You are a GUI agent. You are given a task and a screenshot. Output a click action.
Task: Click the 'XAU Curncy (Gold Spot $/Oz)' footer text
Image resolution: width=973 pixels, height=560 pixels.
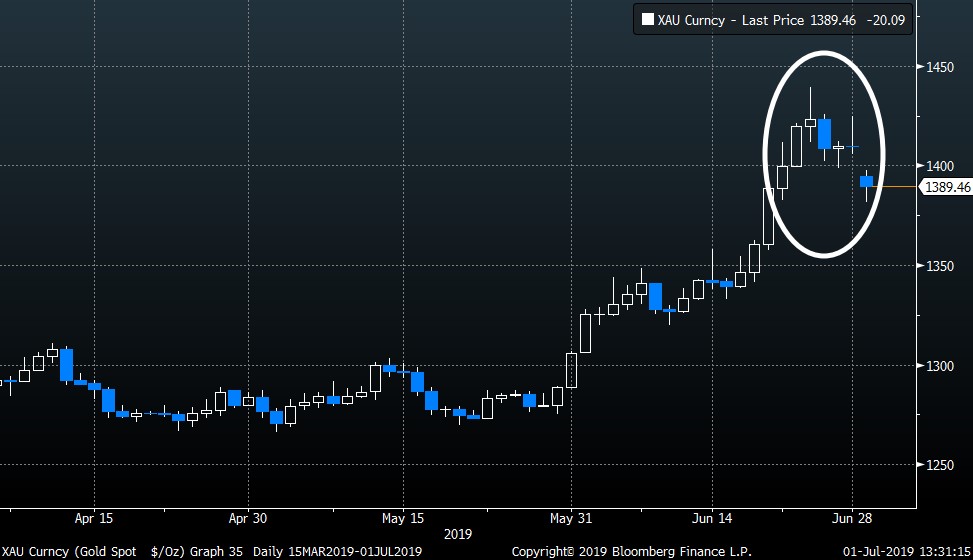tap(92, 551)
